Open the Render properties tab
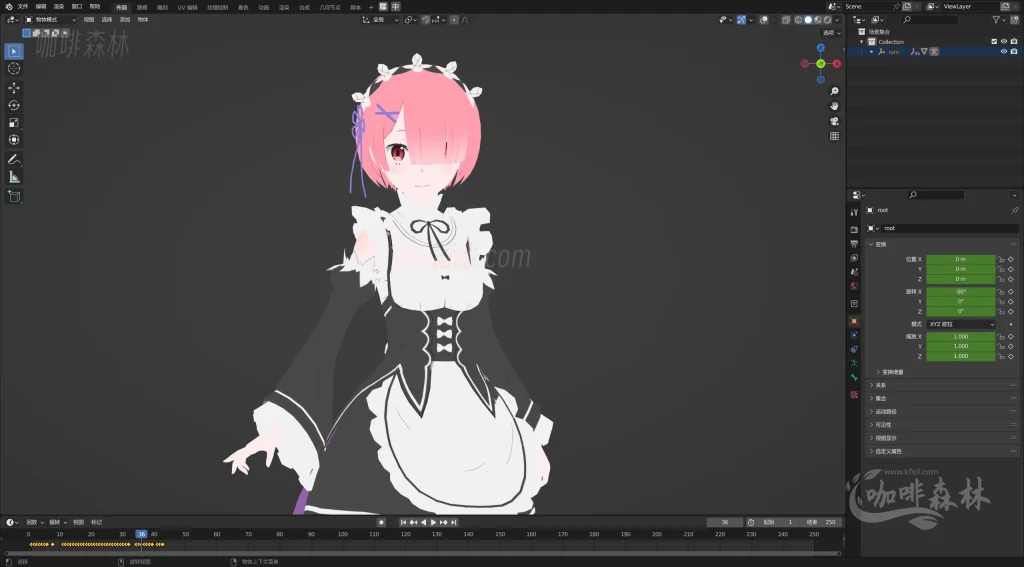The image size is (1024, 567). click(854, 229)
